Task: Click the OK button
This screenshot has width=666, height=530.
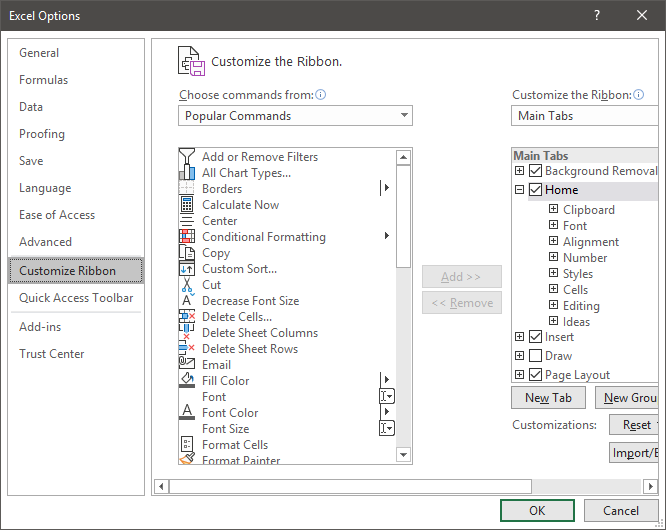Action: click(537, 510)
